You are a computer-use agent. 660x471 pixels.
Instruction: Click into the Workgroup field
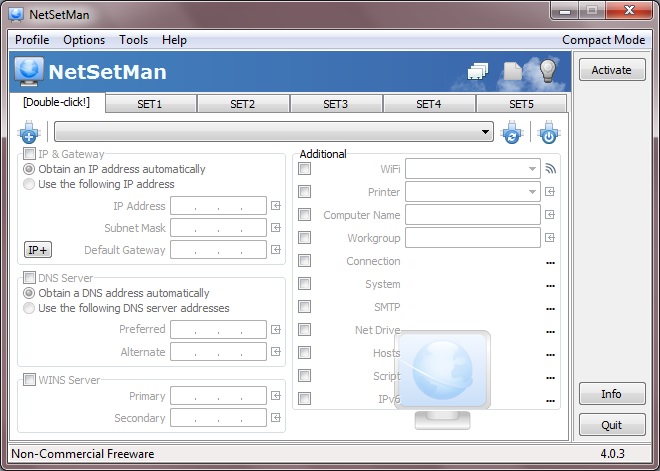pos(473,238)
